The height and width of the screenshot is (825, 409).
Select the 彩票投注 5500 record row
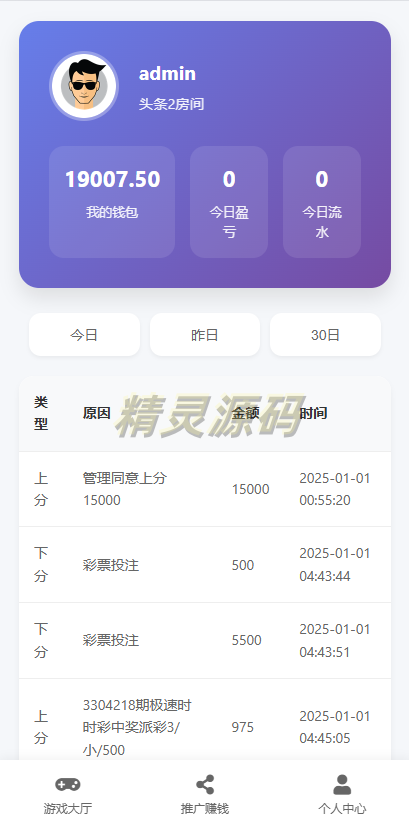pyautogui.click(x=205, y=641)
